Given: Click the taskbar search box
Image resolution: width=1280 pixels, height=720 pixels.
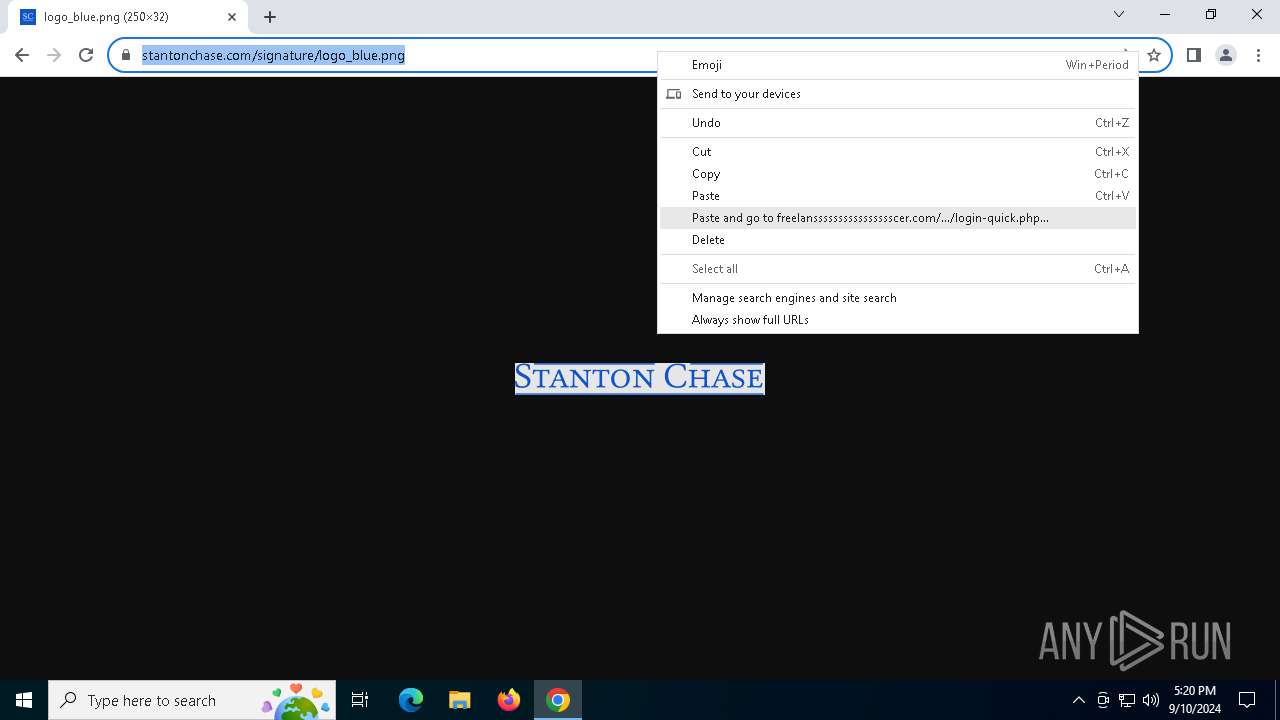Looking at the screenshot, I should point(193,700).
